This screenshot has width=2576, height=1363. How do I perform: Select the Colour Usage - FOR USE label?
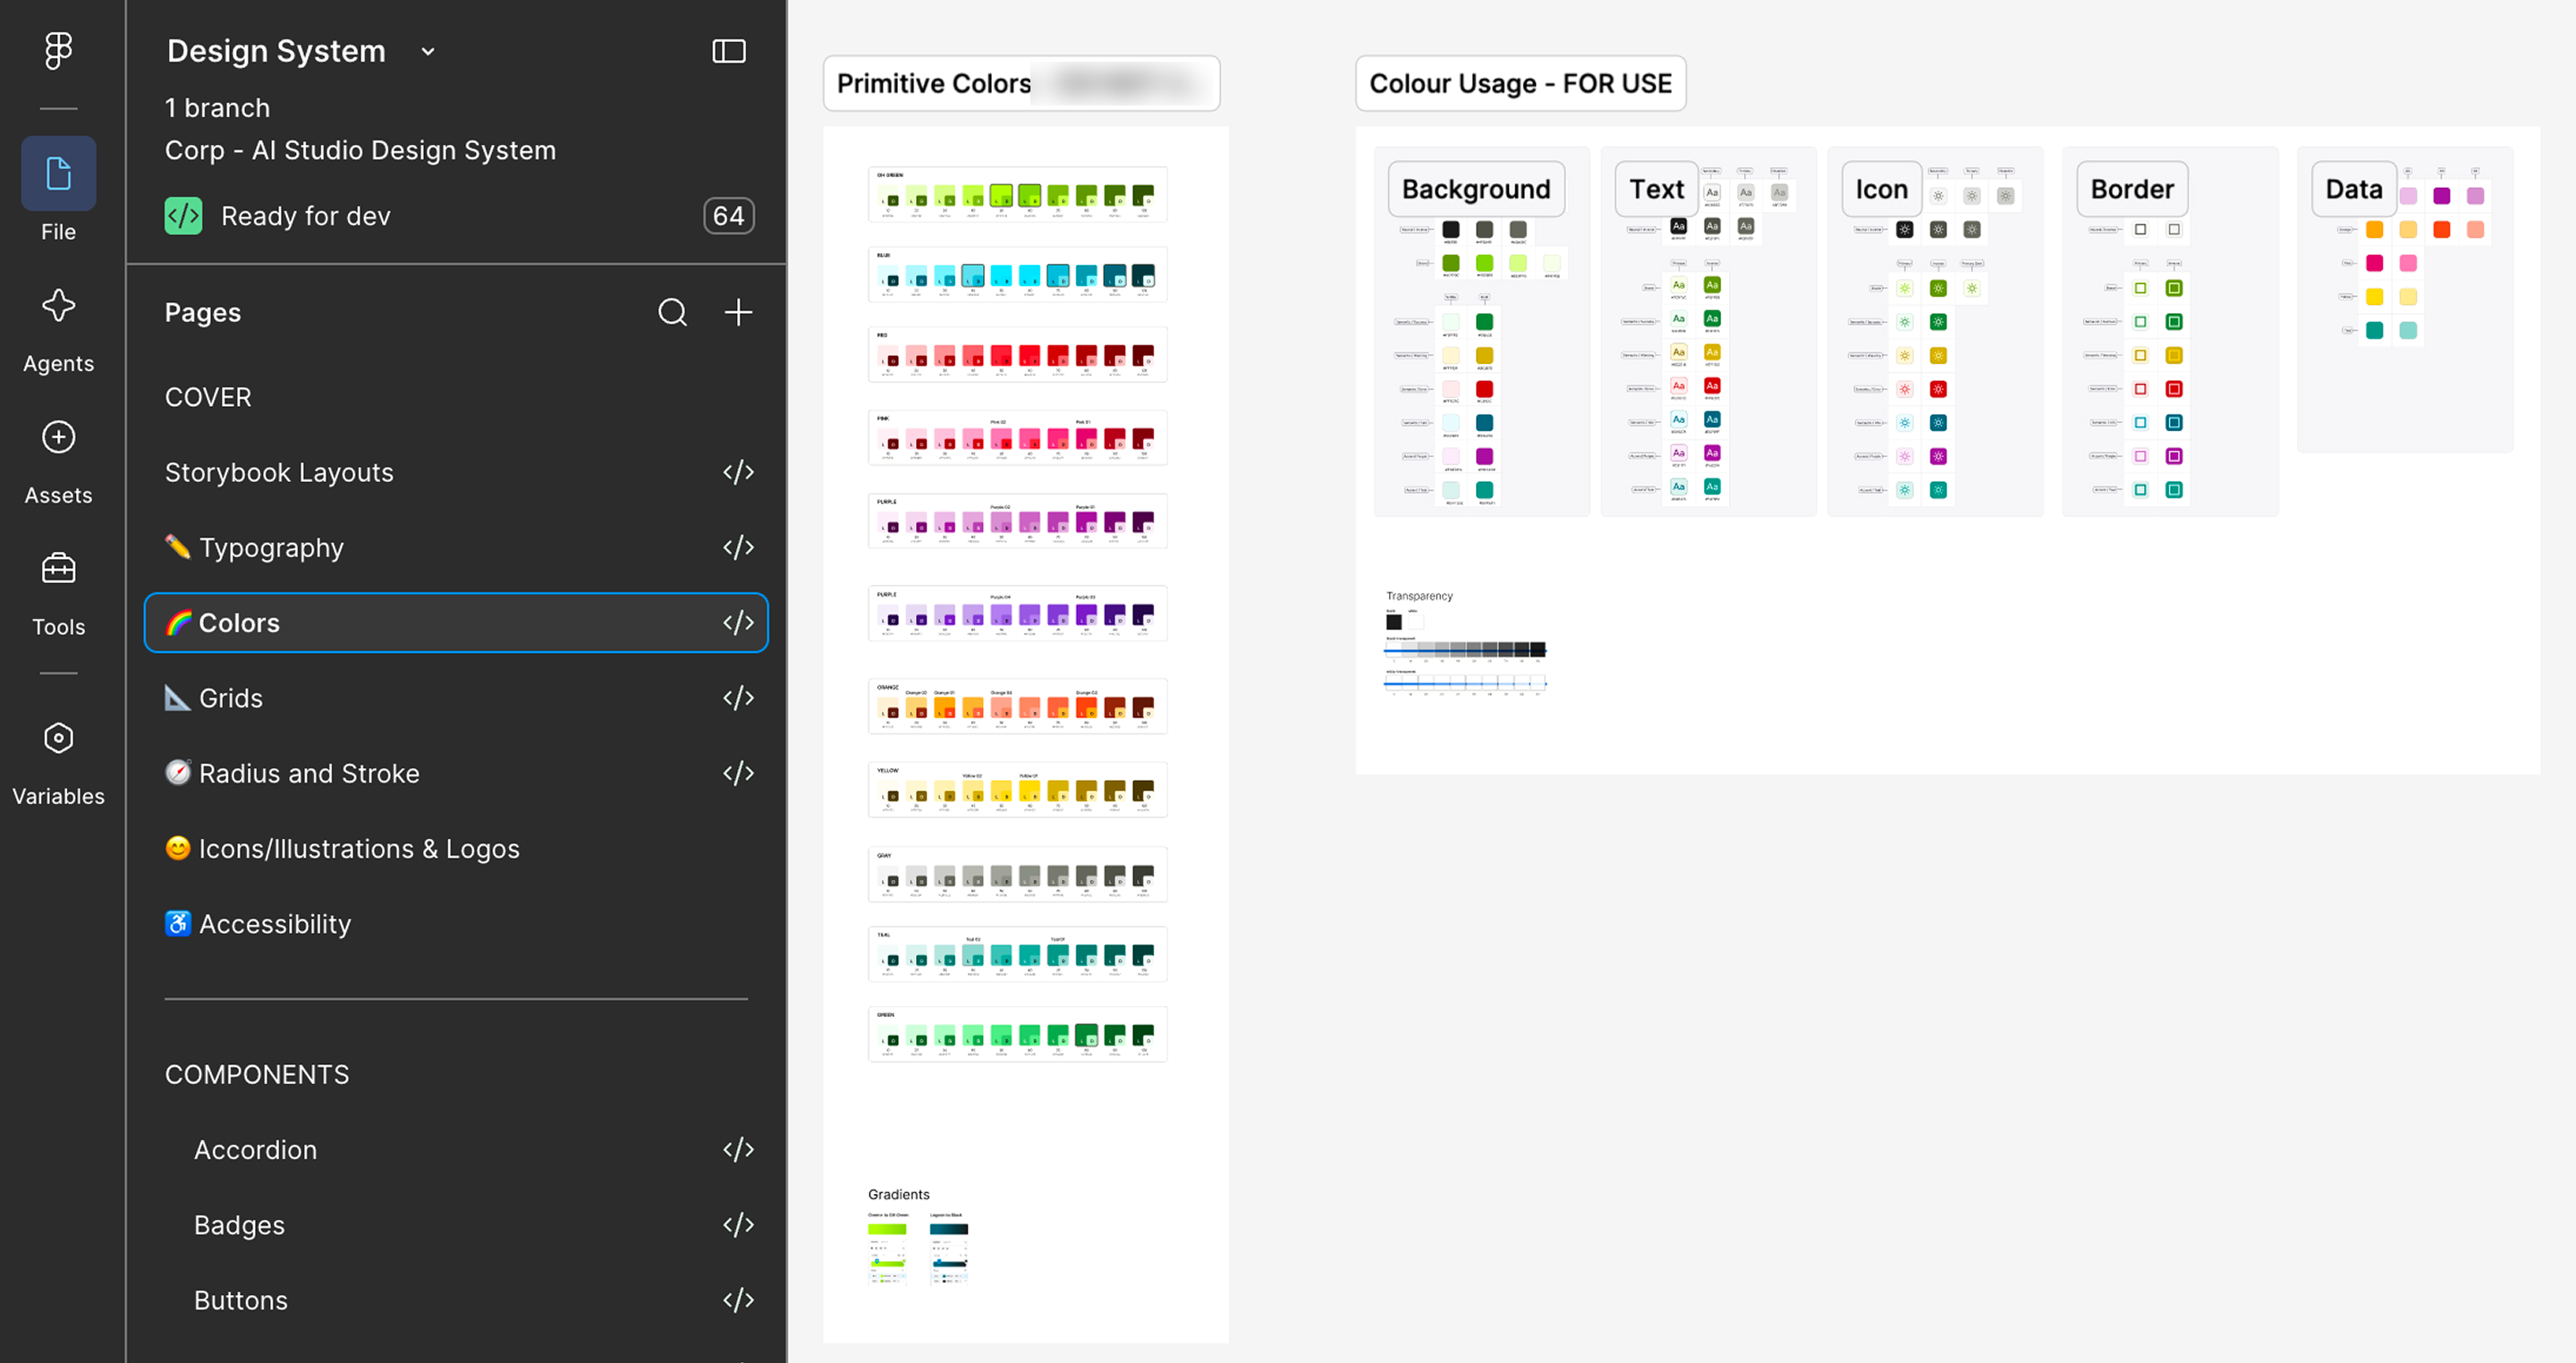coord(1520,83)
